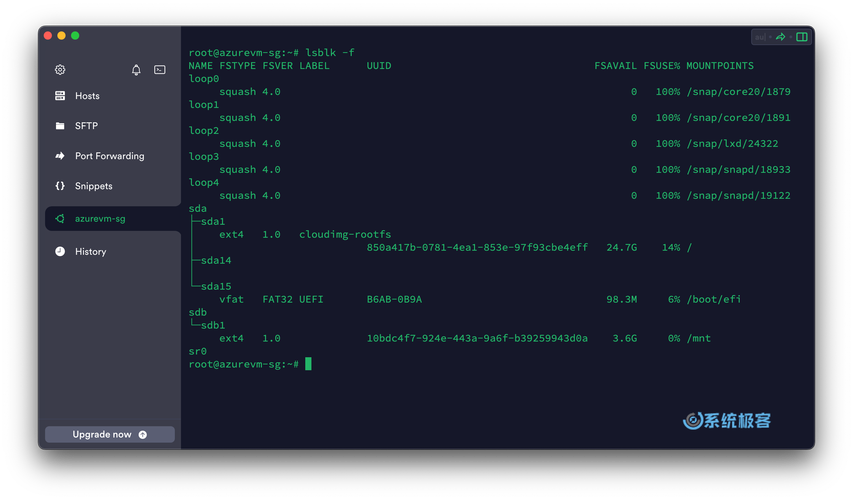The height and width of the screenshot is (500, 853).
Task: Enter full screen using the green button
Action: point(75,36)
